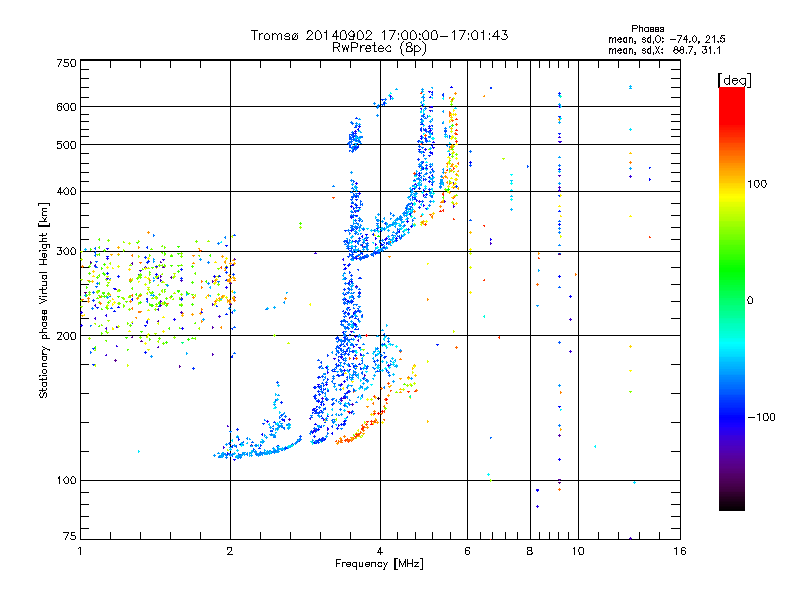800x600 pixels.
Task: Click the y-axis tick label '100'
Action: [x=66, y=481]
